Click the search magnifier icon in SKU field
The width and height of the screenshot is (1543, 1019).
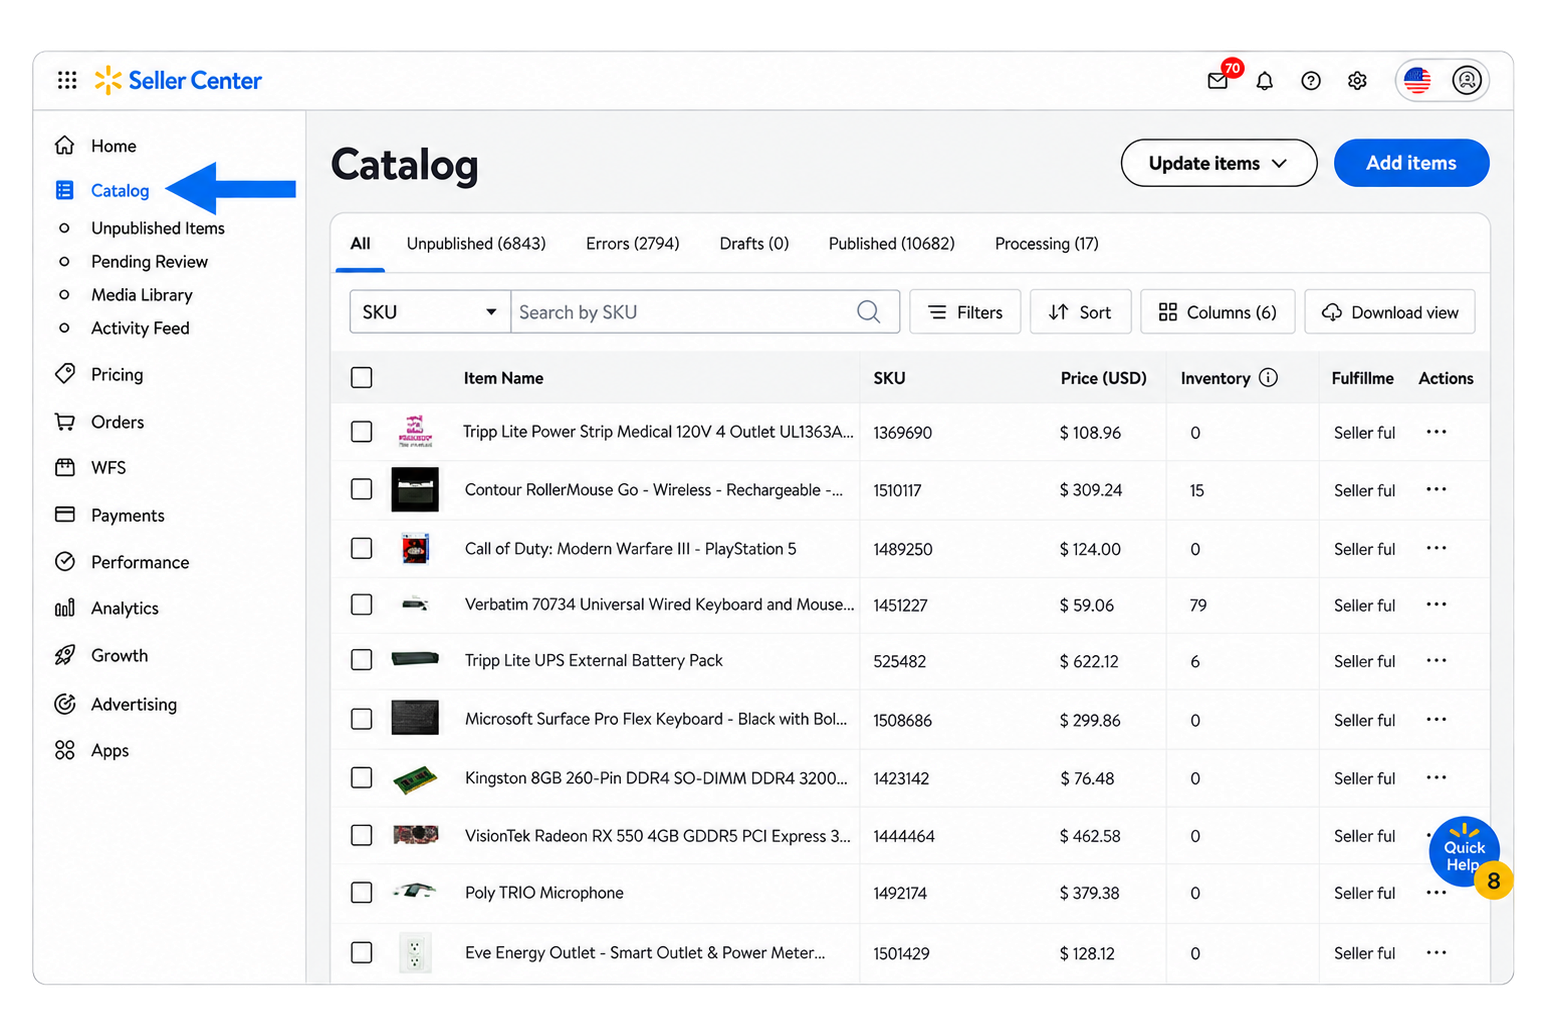point(869,312)
